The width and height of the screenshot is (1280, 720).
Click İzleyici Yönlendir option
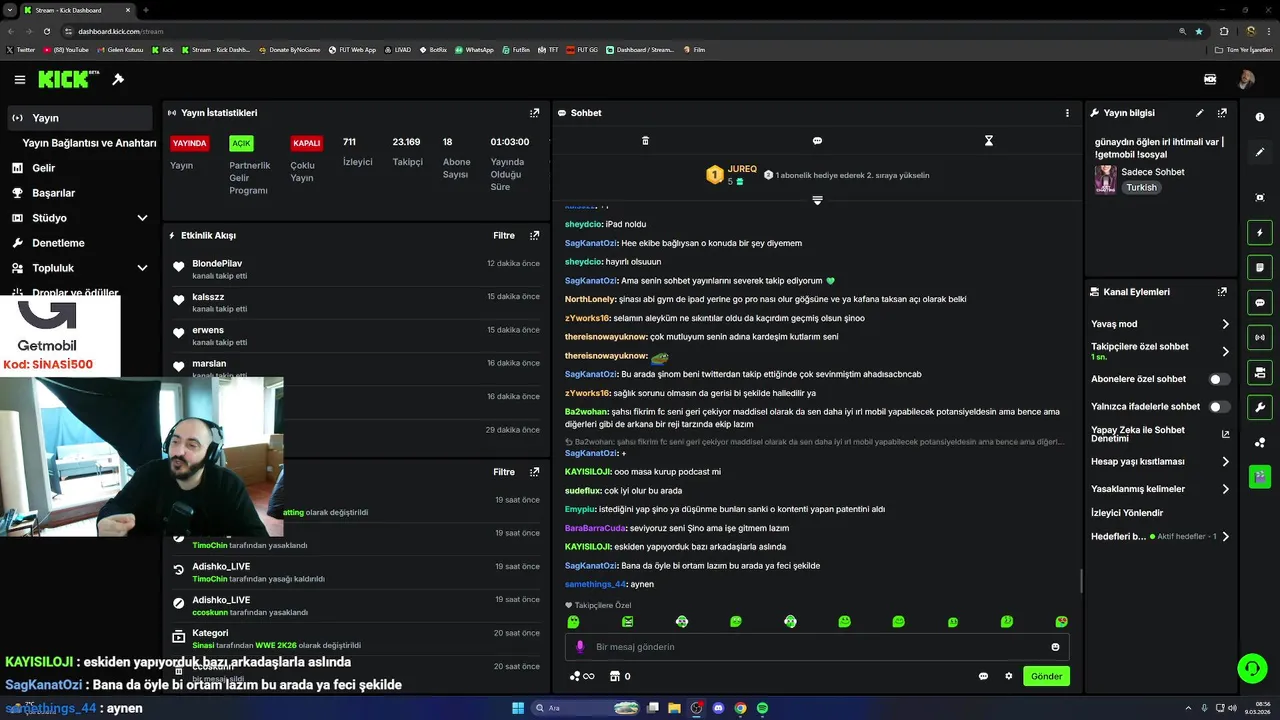tap(1127, 513)
